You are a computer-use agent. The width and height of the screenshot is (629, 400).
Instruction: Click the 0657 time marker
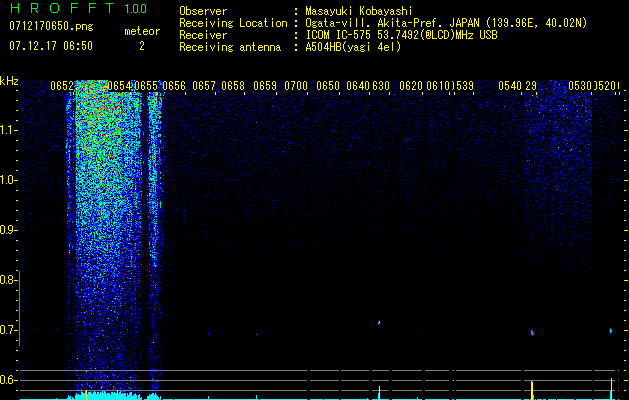coord(204,86)
